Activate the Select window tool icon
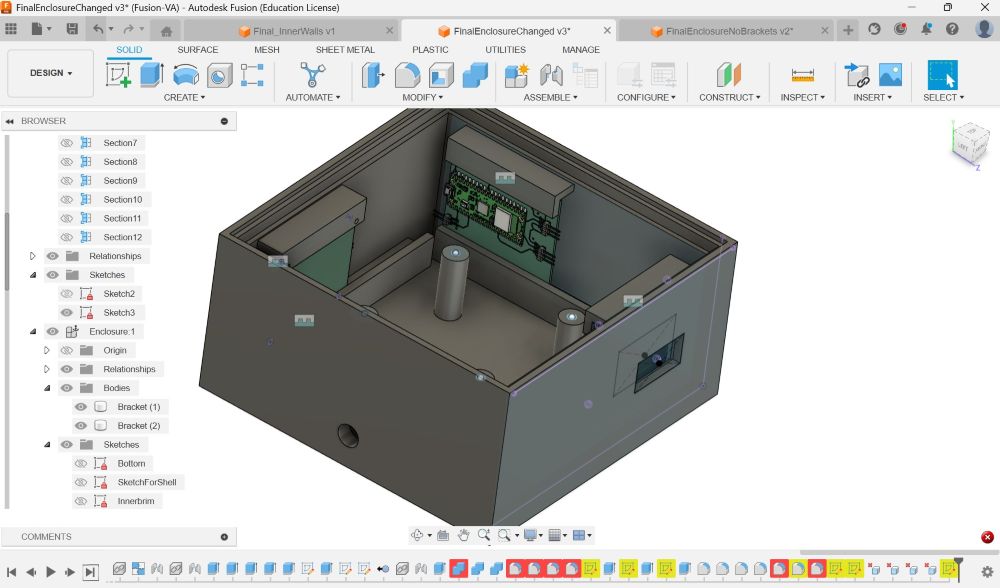 coord(943,75)
